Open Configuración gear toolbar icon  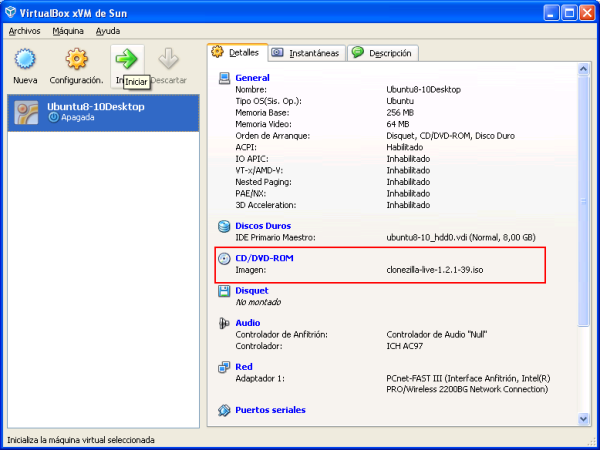coord(77,60)
